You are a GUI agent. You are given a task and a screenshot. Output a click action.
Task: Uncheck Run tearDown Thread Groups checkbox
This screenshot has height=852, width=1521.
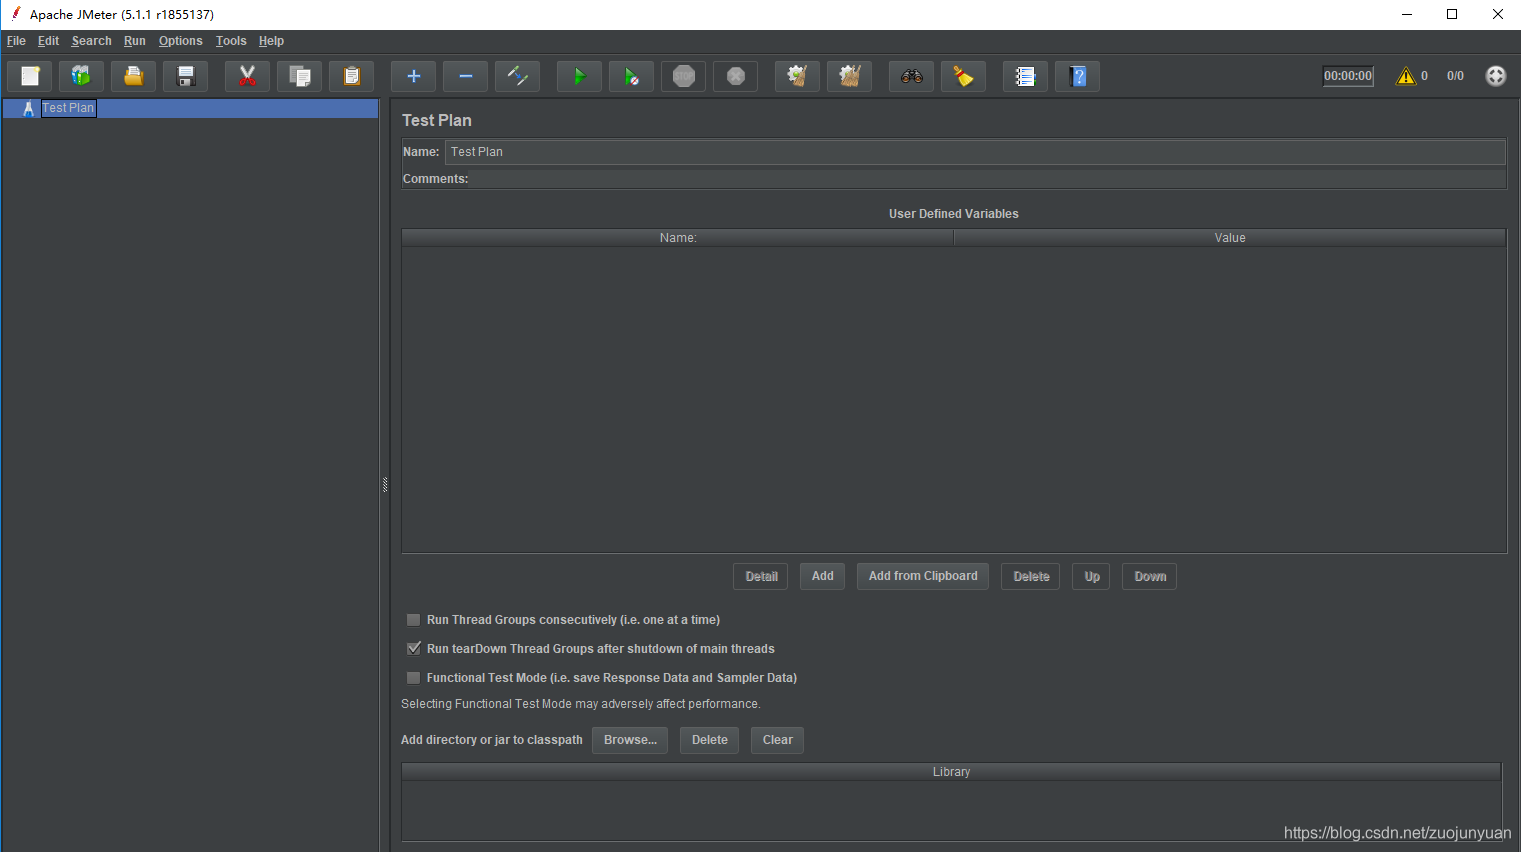pos(413,649)
